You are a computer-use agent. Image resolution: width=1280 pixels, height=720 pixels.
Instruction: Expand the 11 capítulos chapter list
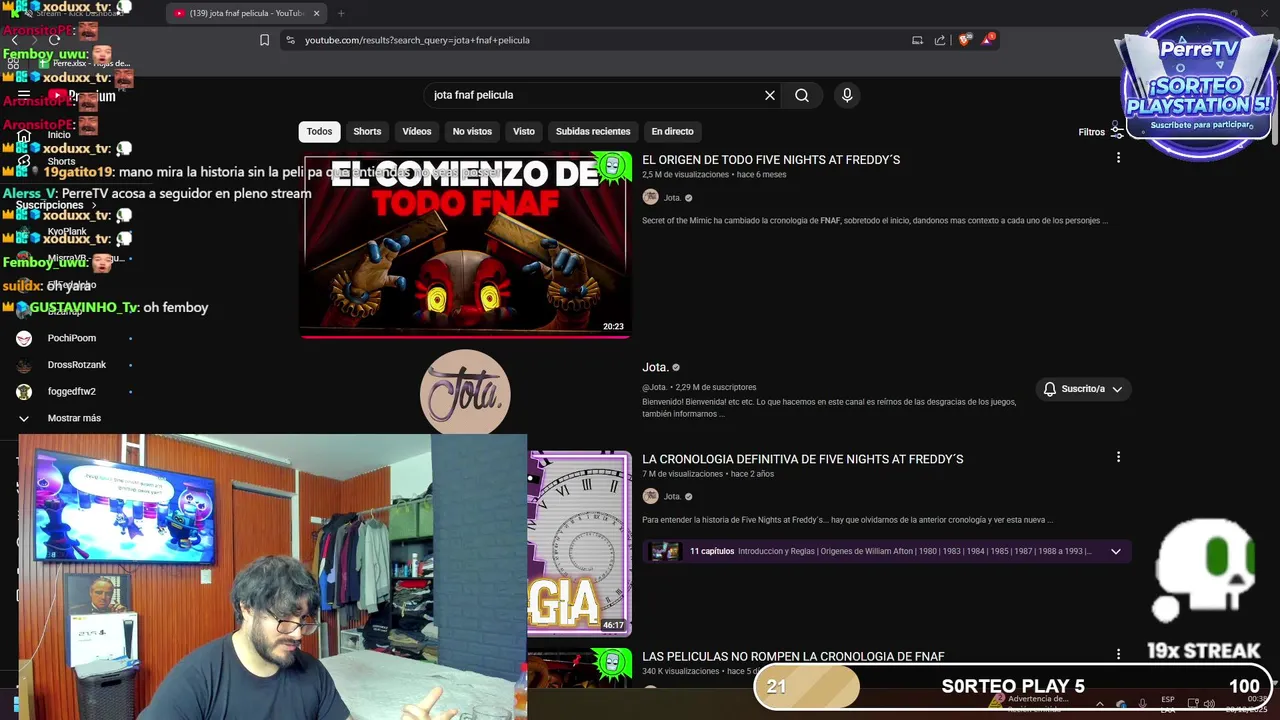tap(1116, 551)
